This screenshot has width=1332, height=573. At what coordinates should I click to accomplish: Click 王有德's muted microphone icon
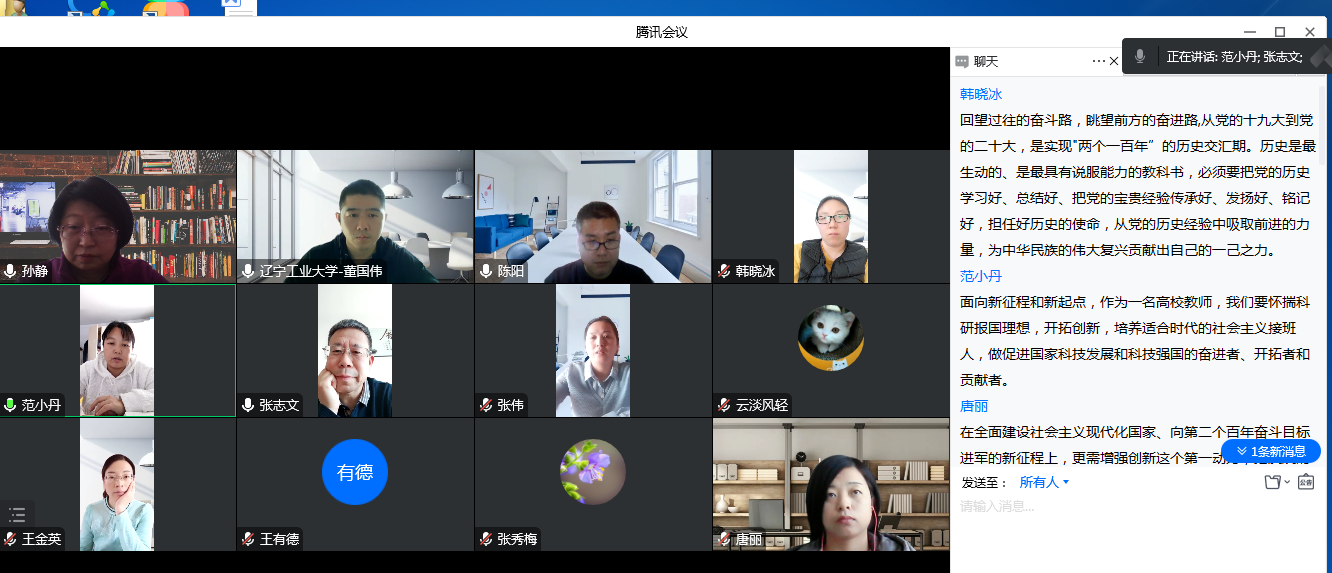coord(248,539)
